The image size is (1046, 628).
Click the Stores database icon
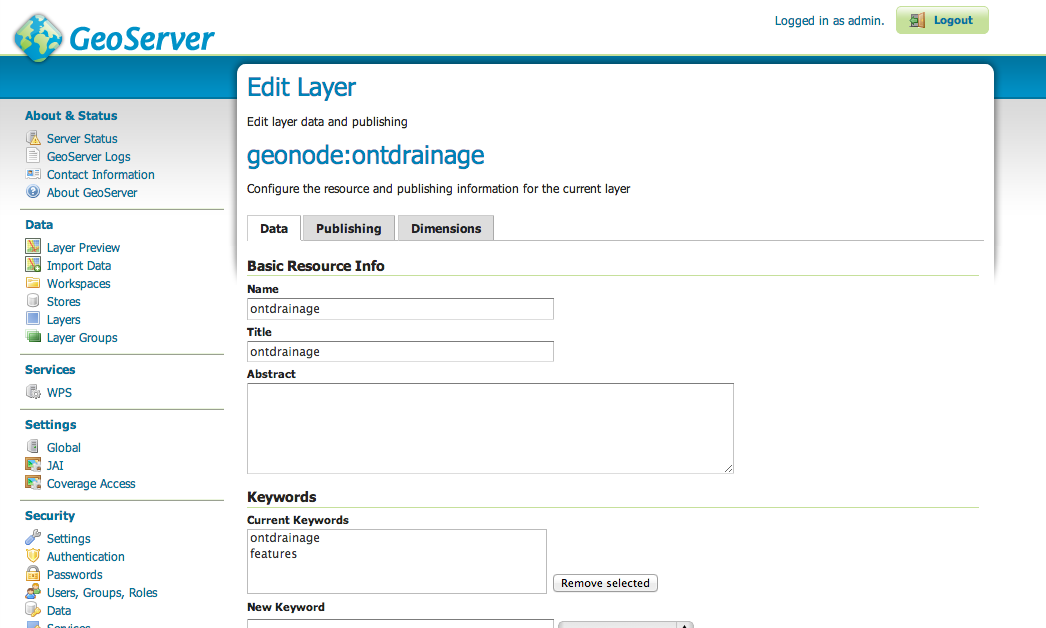point(33,300)
